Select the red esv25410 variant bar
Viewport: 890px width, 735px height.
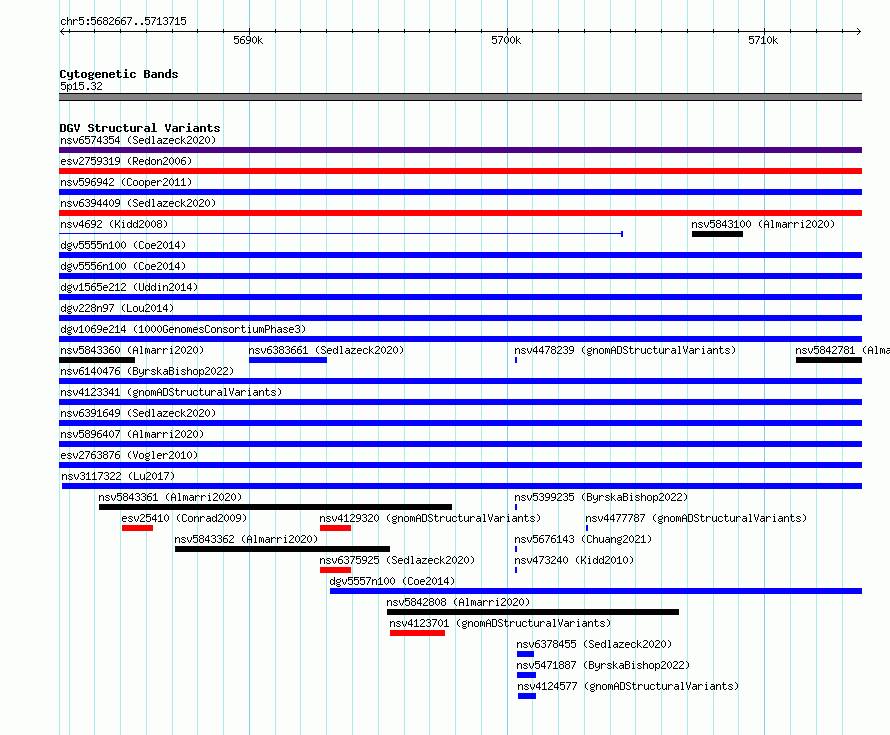click(137, 528)
